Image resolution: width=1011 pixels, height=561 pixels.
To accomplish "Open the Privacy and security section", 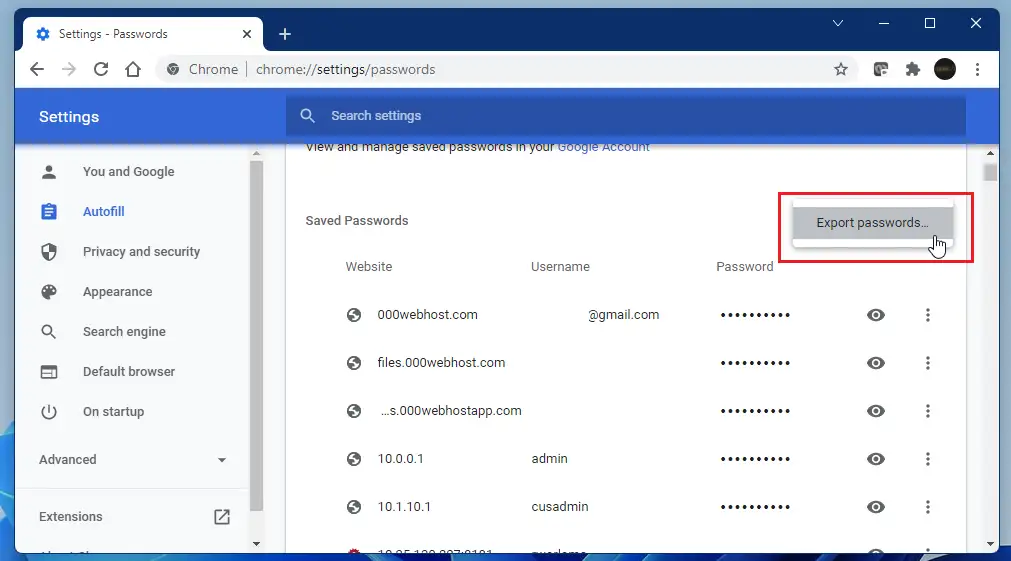I will pos(141,252).
